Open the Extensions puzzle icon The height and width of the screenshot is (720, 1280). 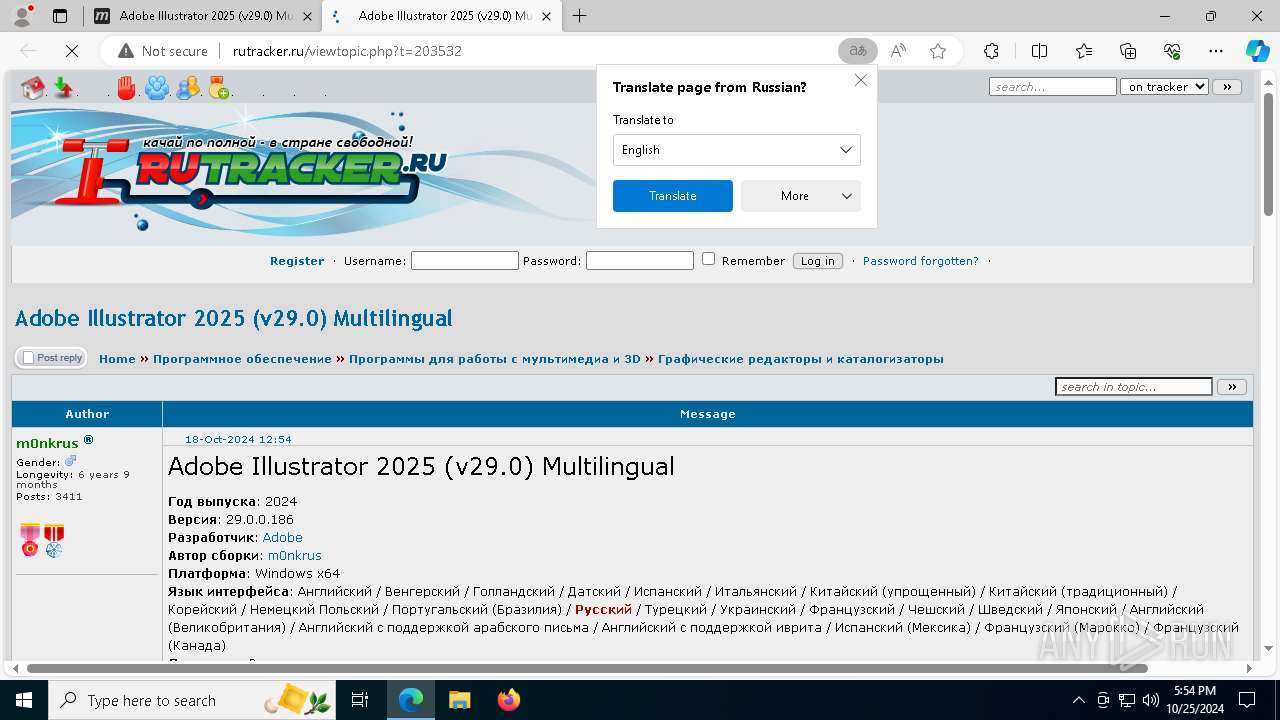[x=991, y=51]
